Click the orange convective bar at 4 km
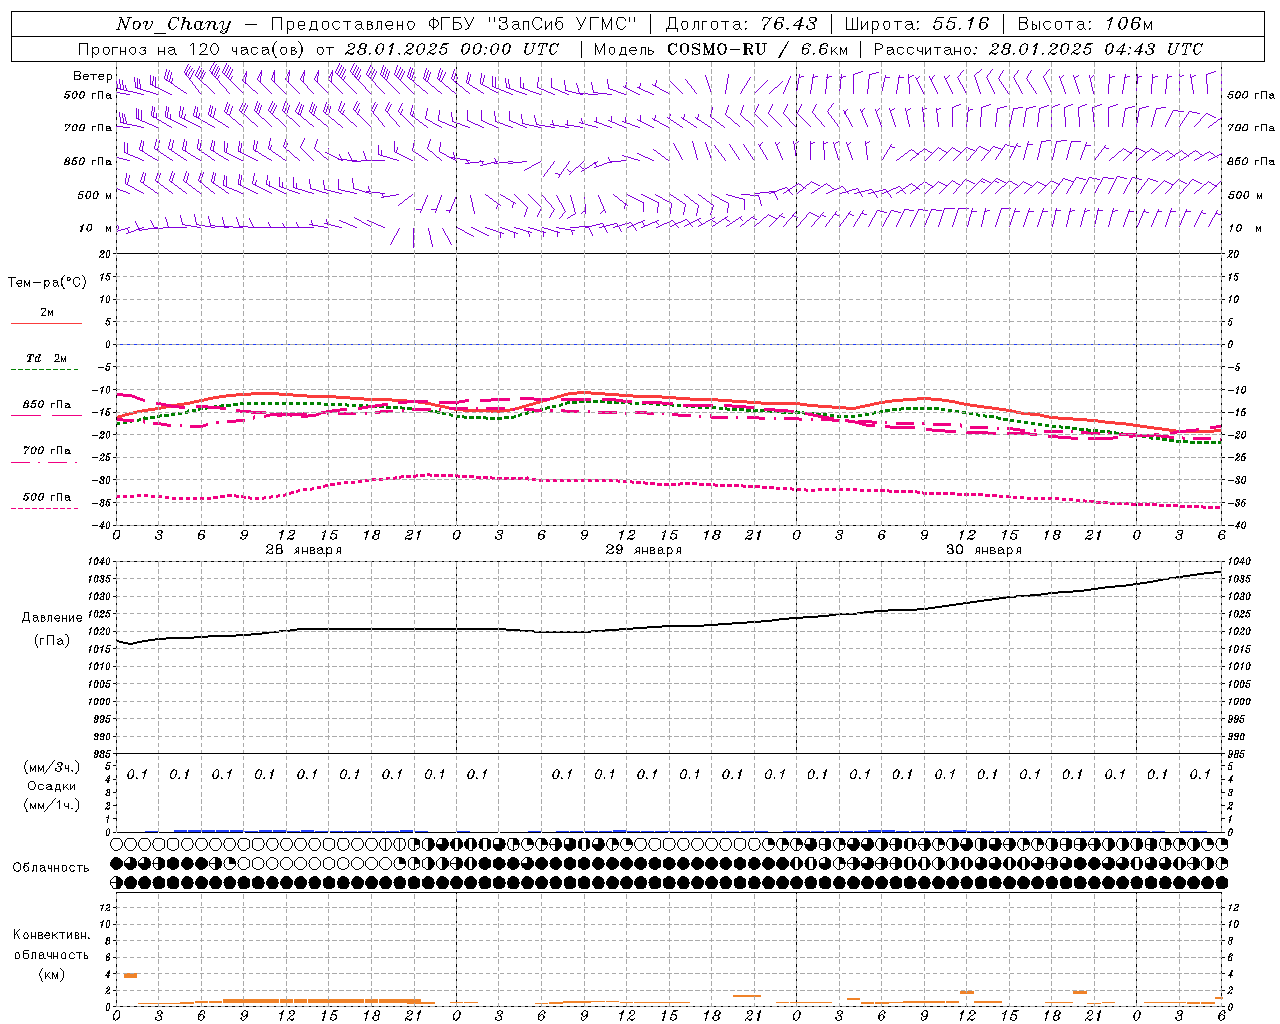The image size is (1280, 1024). (x=130, y=975)
